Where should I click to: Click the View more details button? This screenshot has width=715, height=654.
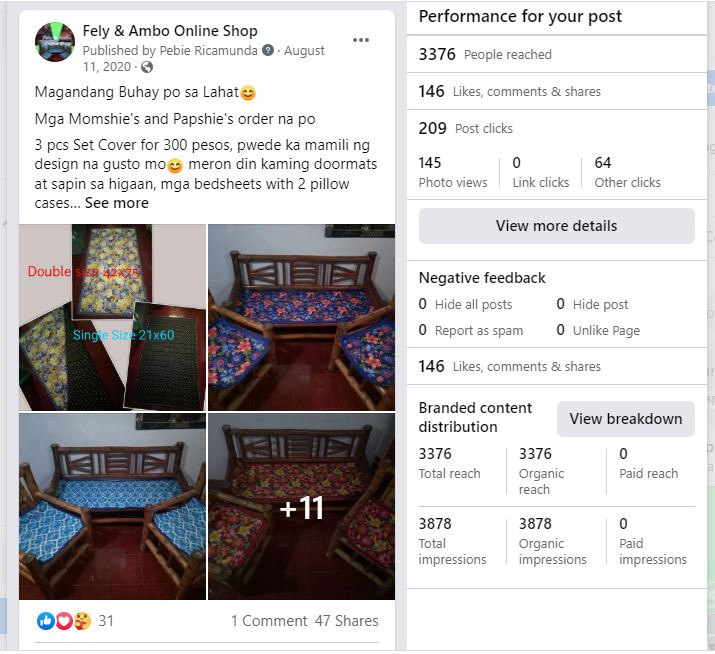(x=556, y=226)
